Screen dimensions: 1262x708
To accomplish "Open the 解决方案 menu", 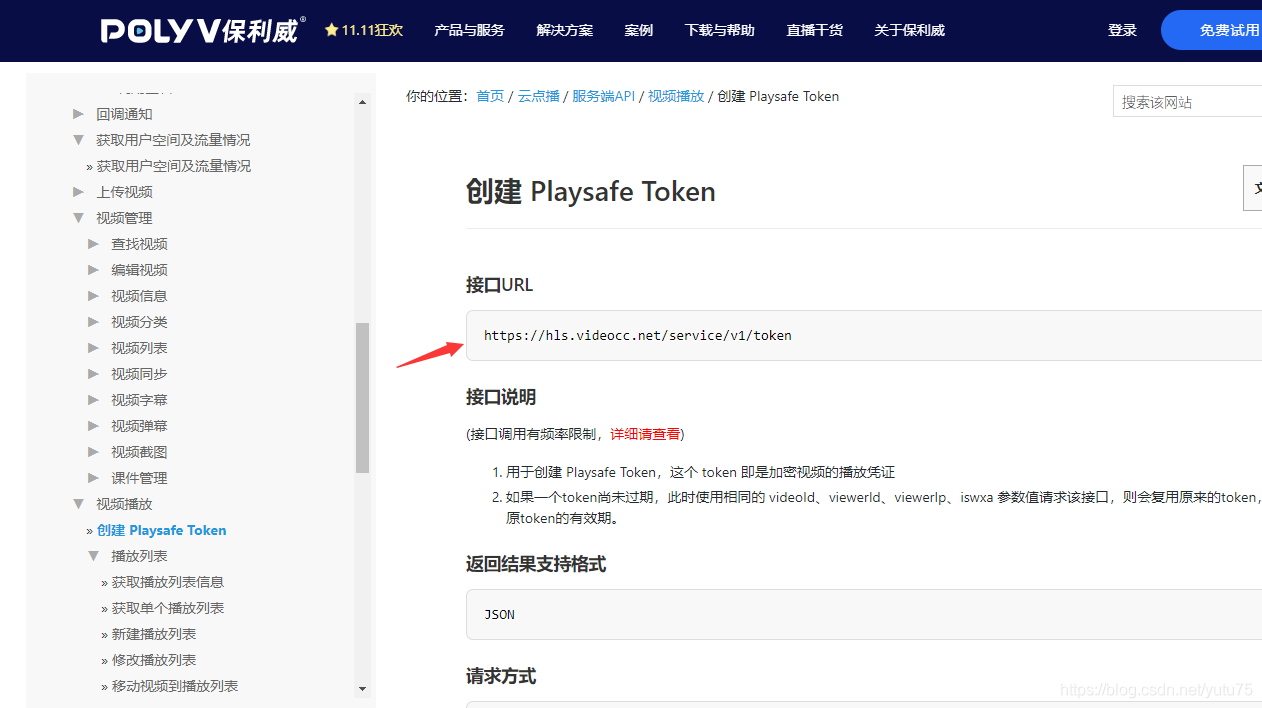I will click(x=564, y=30).
